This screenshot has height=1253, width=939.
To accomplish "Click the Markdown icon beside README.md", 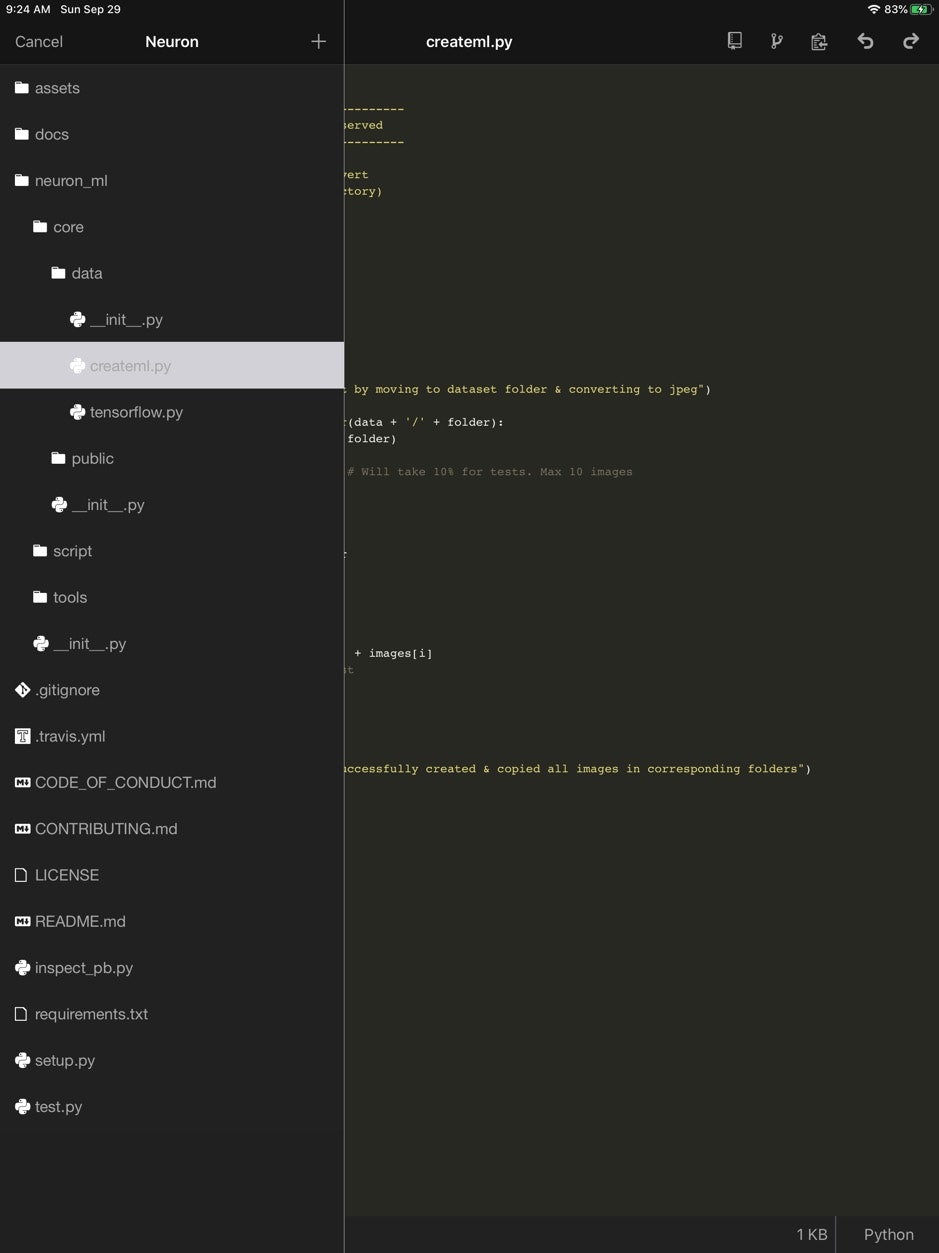I will pos(22,921).
